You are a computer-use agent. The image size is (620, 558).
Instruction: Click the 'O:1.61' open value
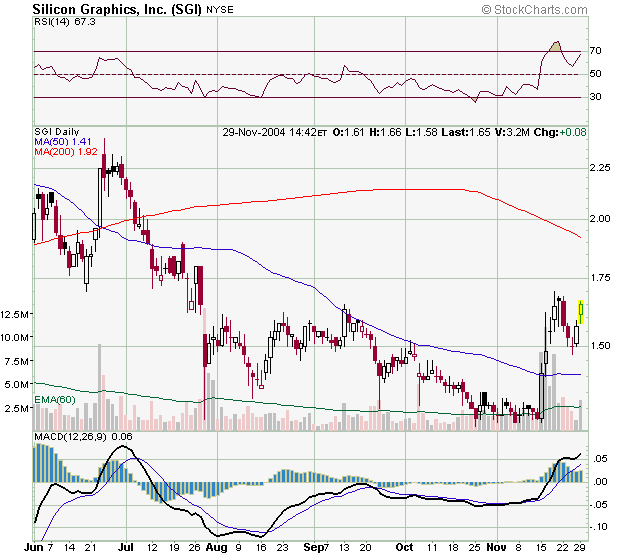348,132
